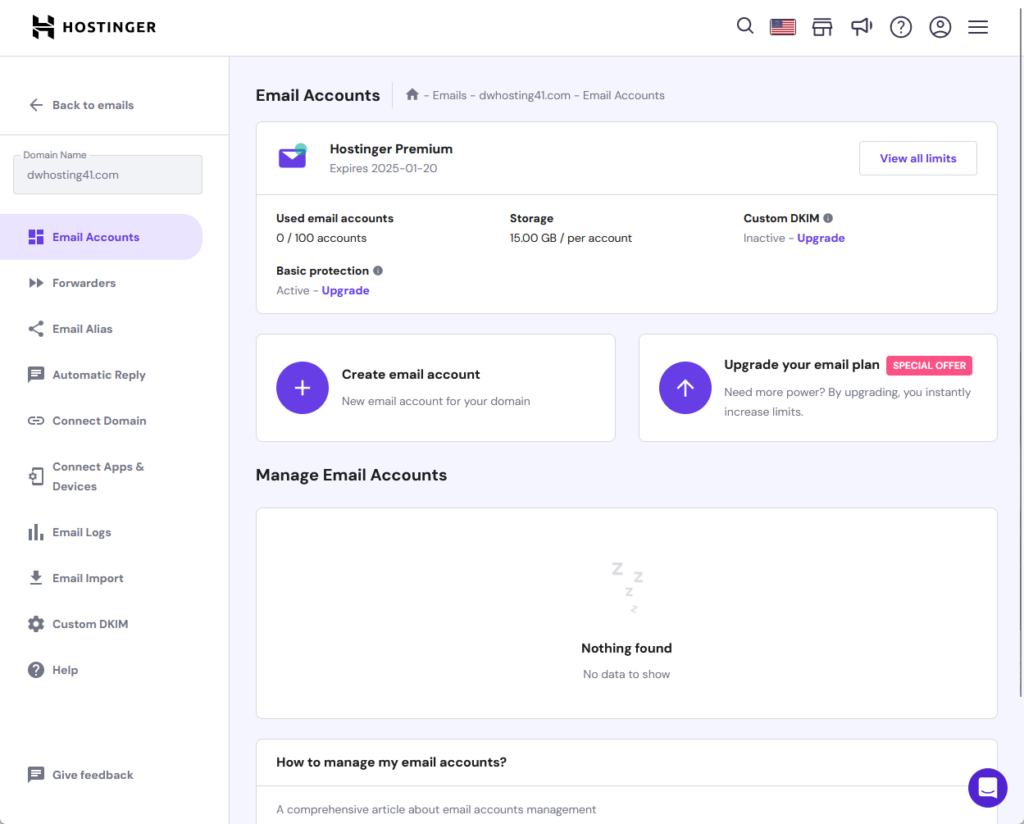Viewport: 1024px width, 824px height.
Task: Click 'Expires 2025-01-20' text
Action: pyautogui.click(x=383, y=168)
